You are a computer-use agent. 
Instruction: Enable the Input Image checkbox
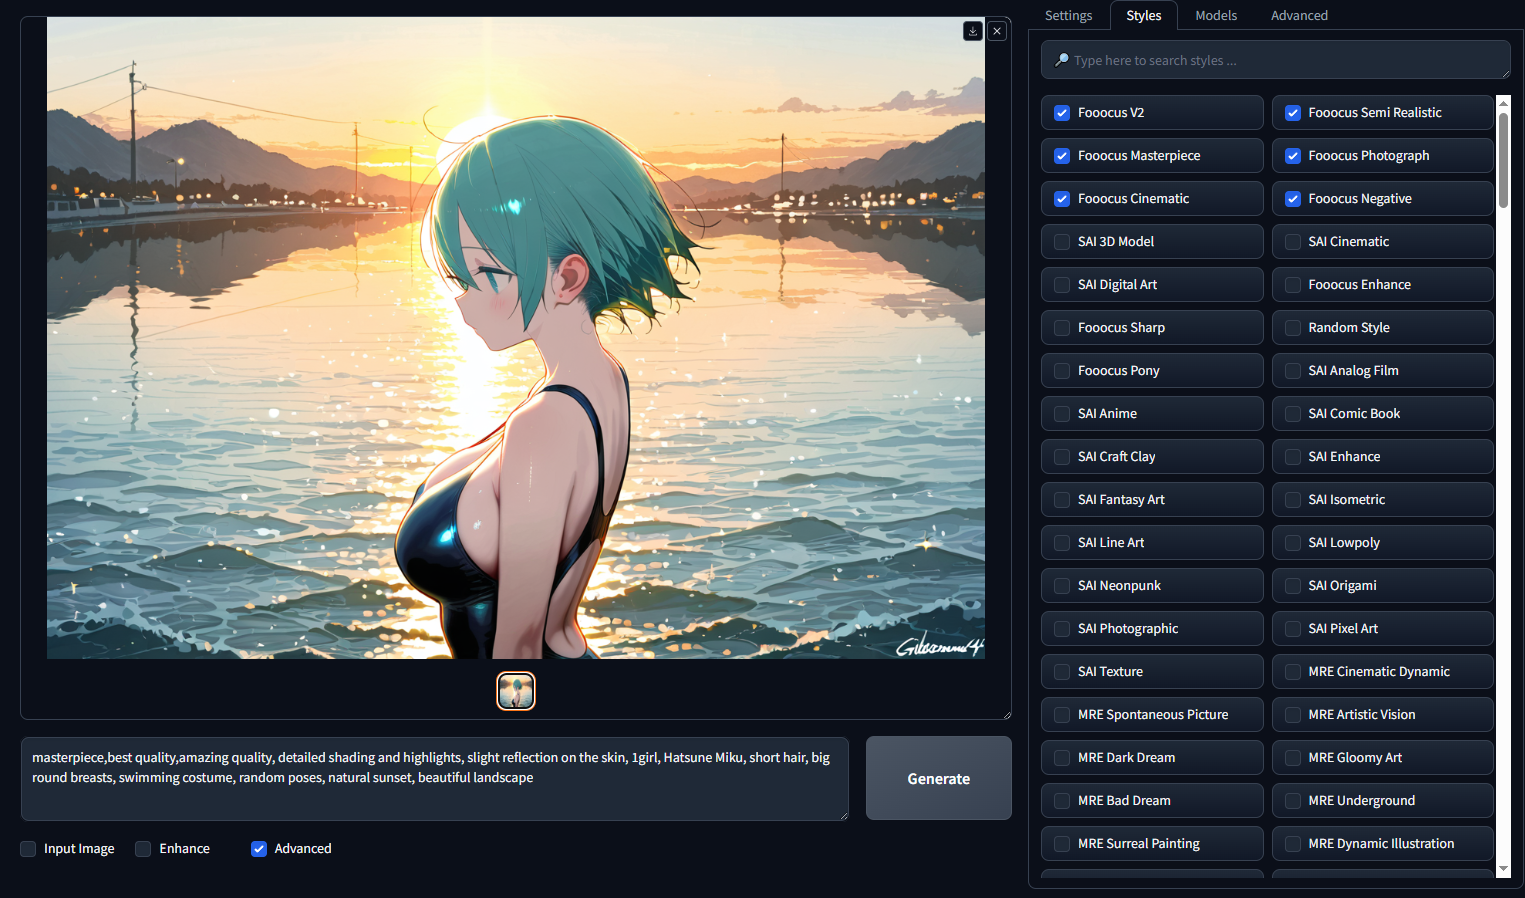28,849
